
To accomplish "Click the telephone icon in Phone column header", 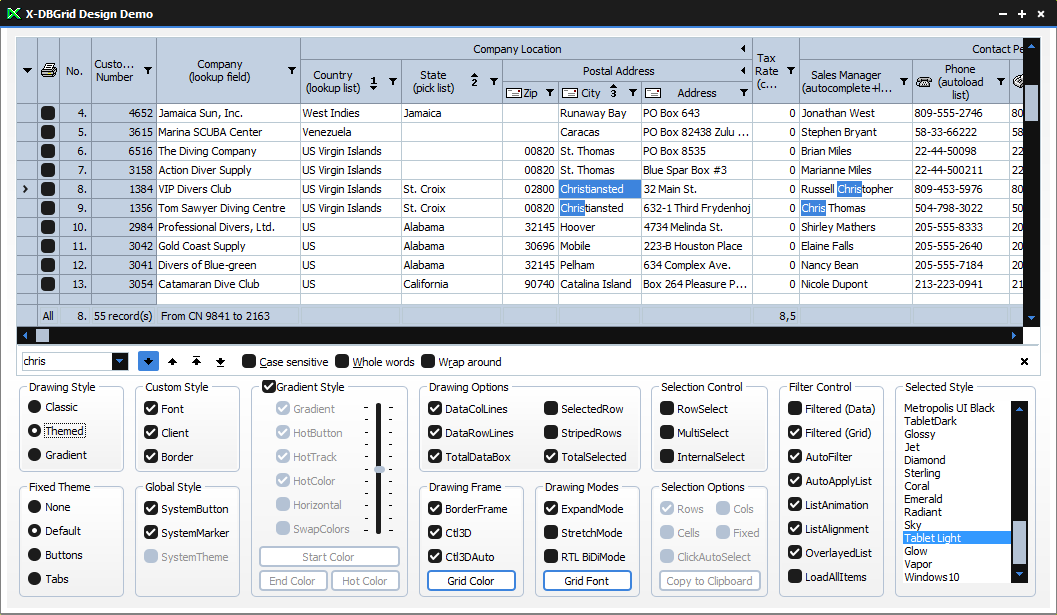I will coord(924,83).
